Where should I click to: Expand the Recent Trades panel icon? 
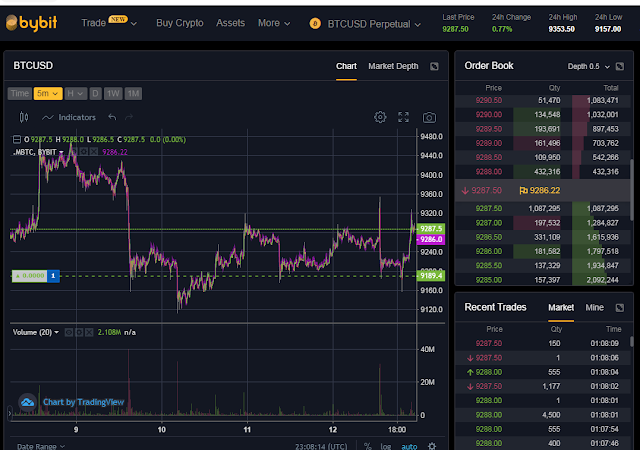pyautogui.click(x=620, y=307)
